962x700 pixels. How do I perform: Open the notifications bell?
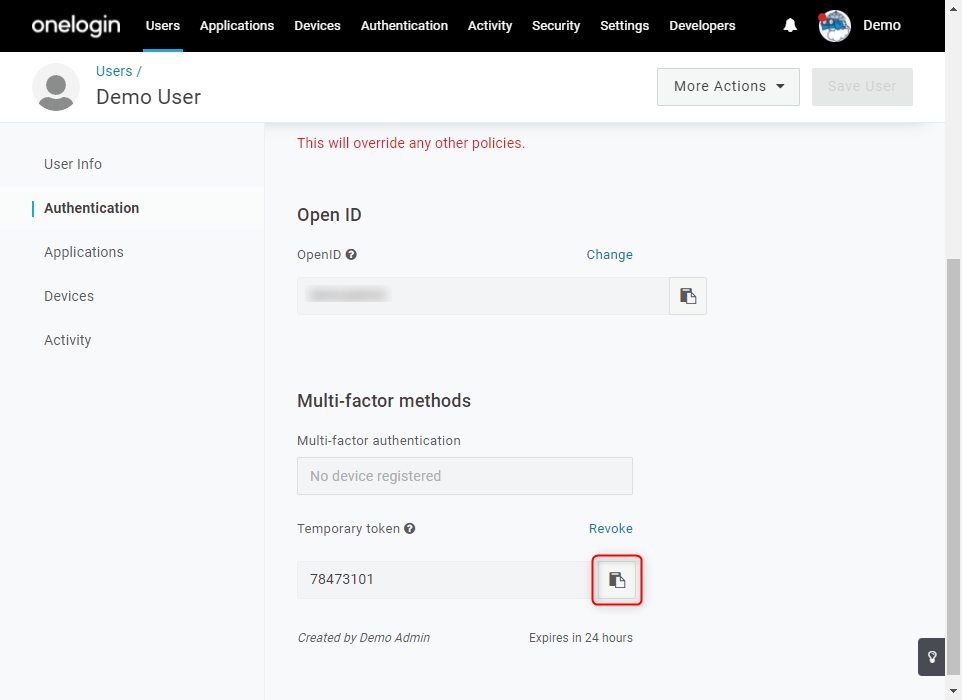tap(790, 25)
